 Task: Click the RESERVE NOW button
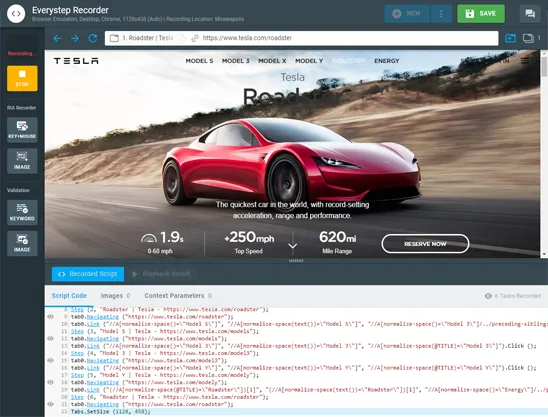tap(425, 244)
